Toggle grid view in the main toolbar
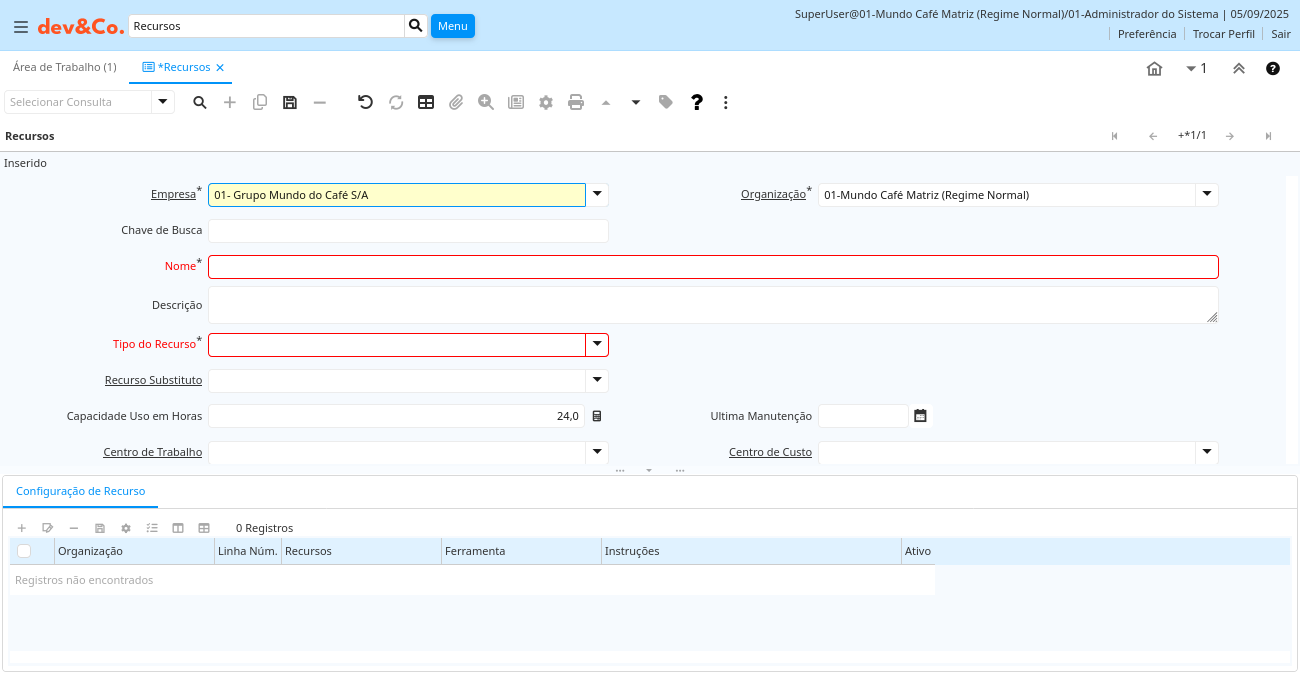Viewport: 1300px width, 674px height. pyautogui.click(x=426, y=102)
